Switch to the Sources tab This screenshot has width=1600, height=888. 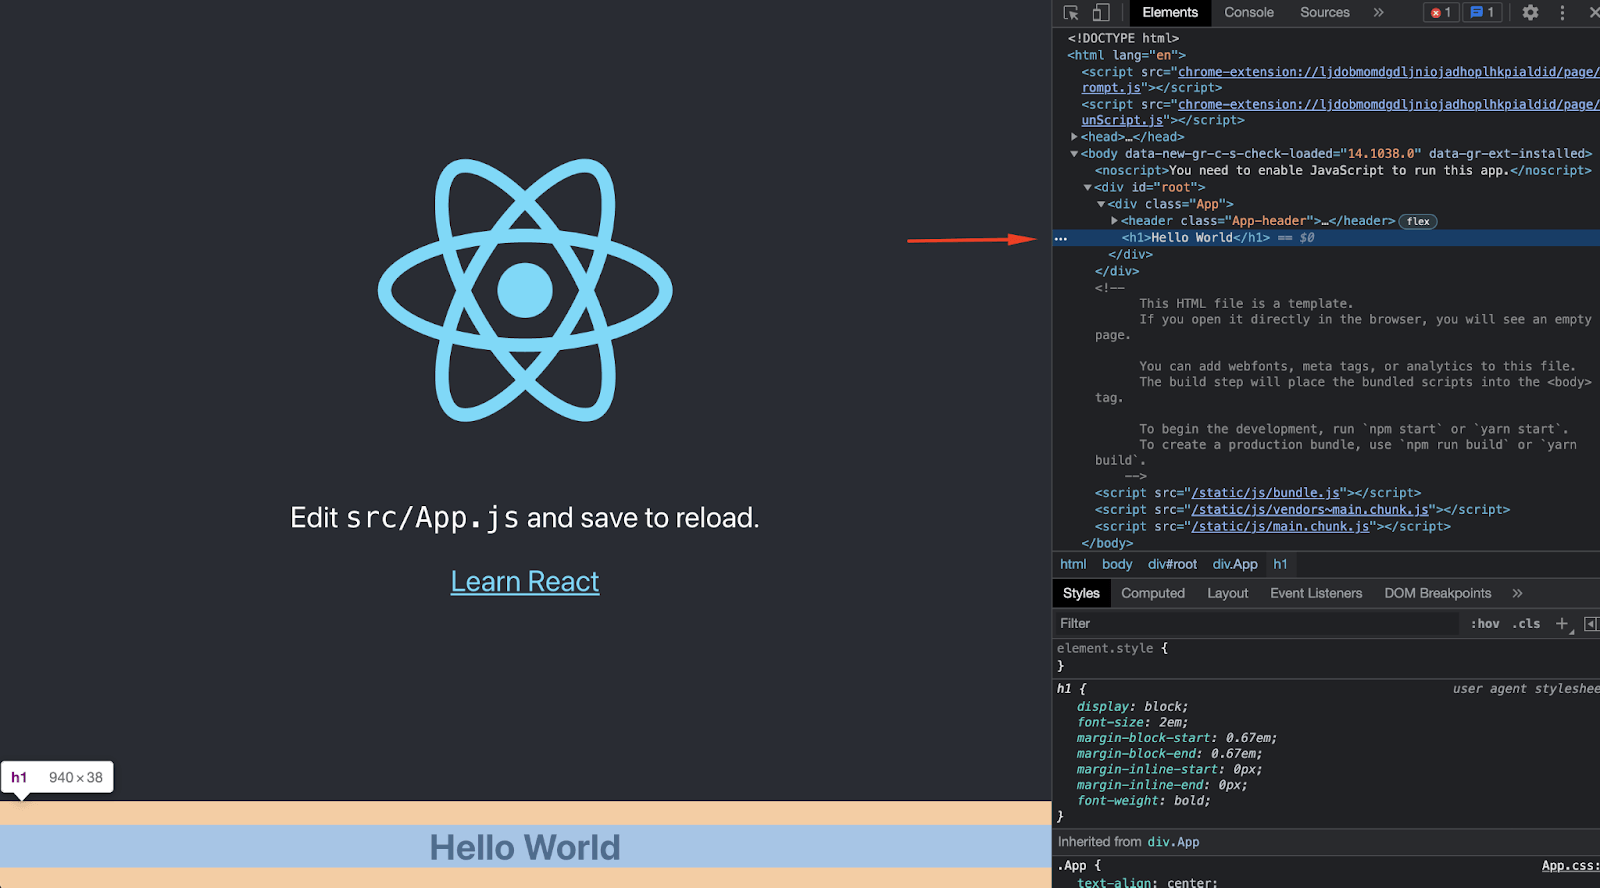pyautogui.click(x=1325, y=13)
